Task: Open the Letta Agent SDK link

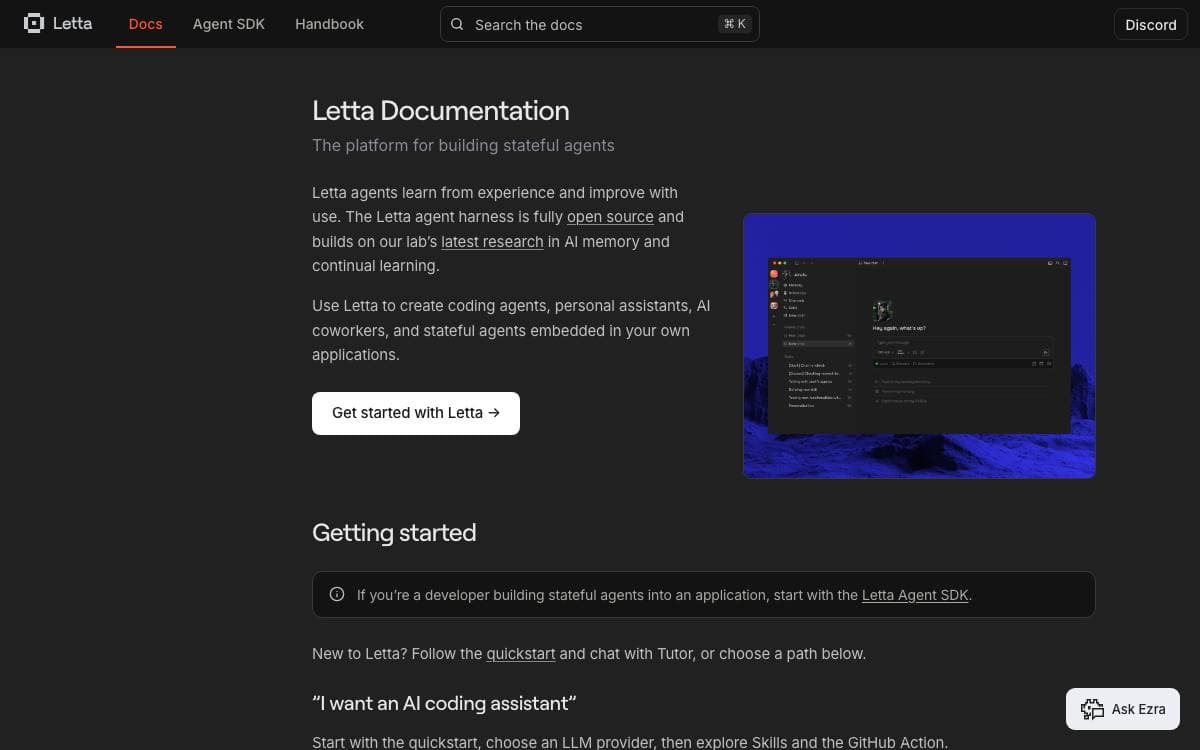Action: click(915, 595)
